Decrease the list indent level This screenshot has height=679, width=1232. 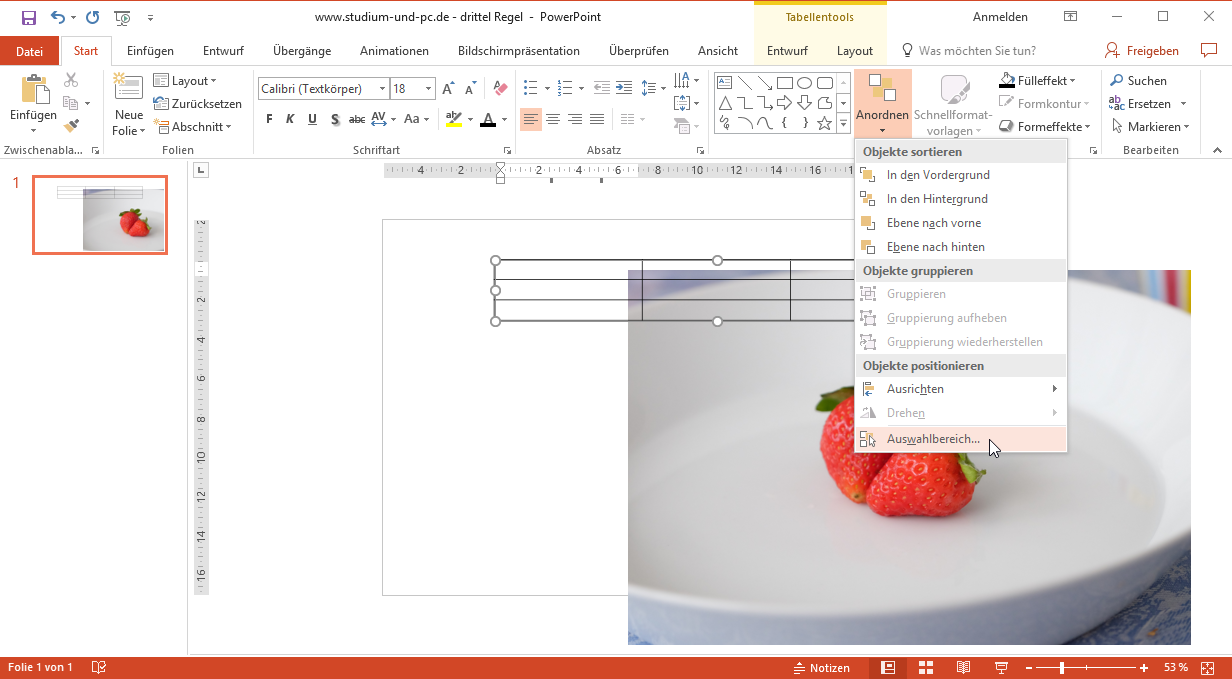(x=602, y=89)
